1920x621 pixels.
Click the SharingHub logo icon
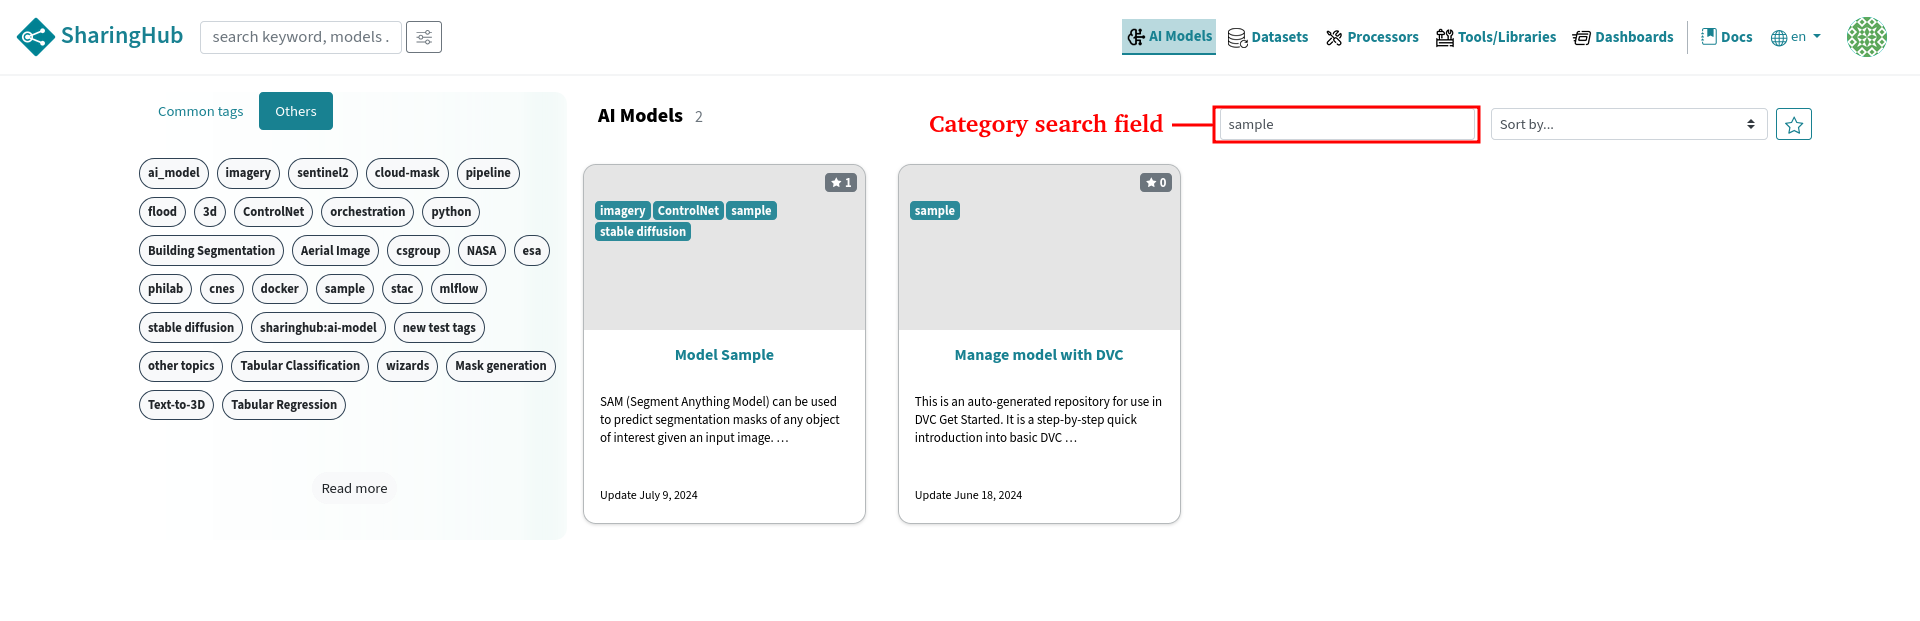[x=36, y=37]
